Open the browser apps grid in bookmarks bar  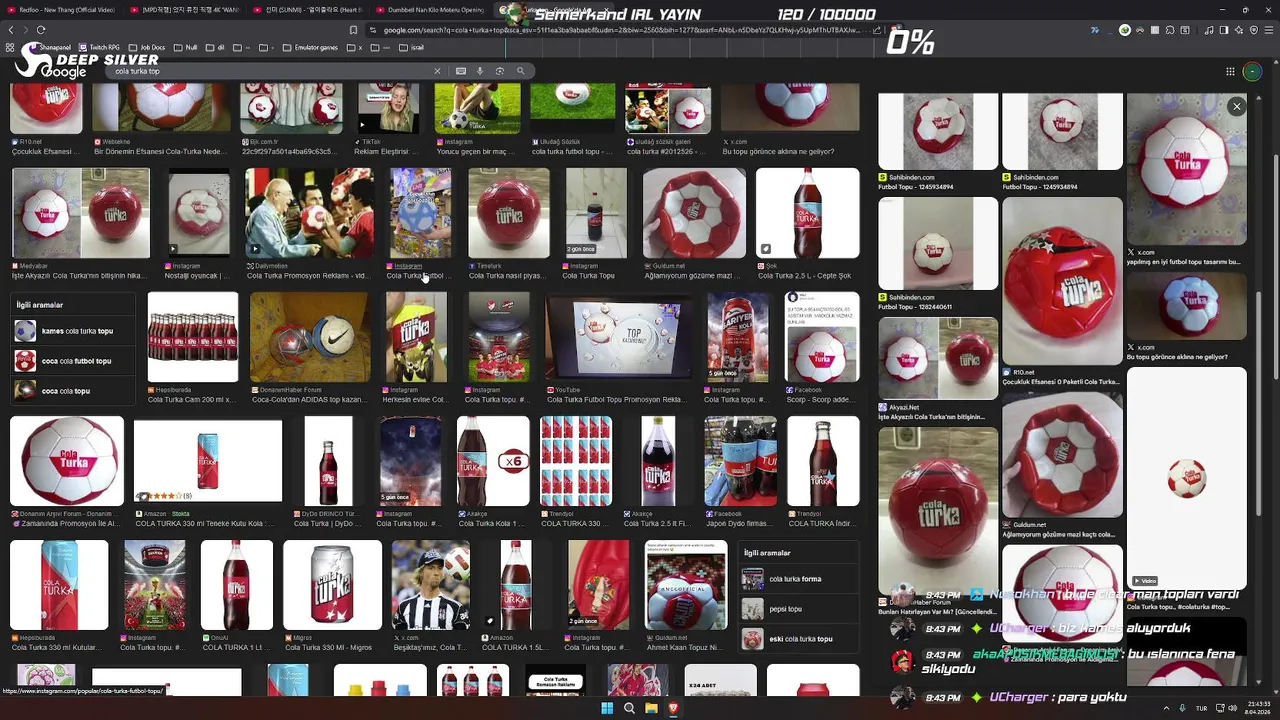(x=10, y=47)
